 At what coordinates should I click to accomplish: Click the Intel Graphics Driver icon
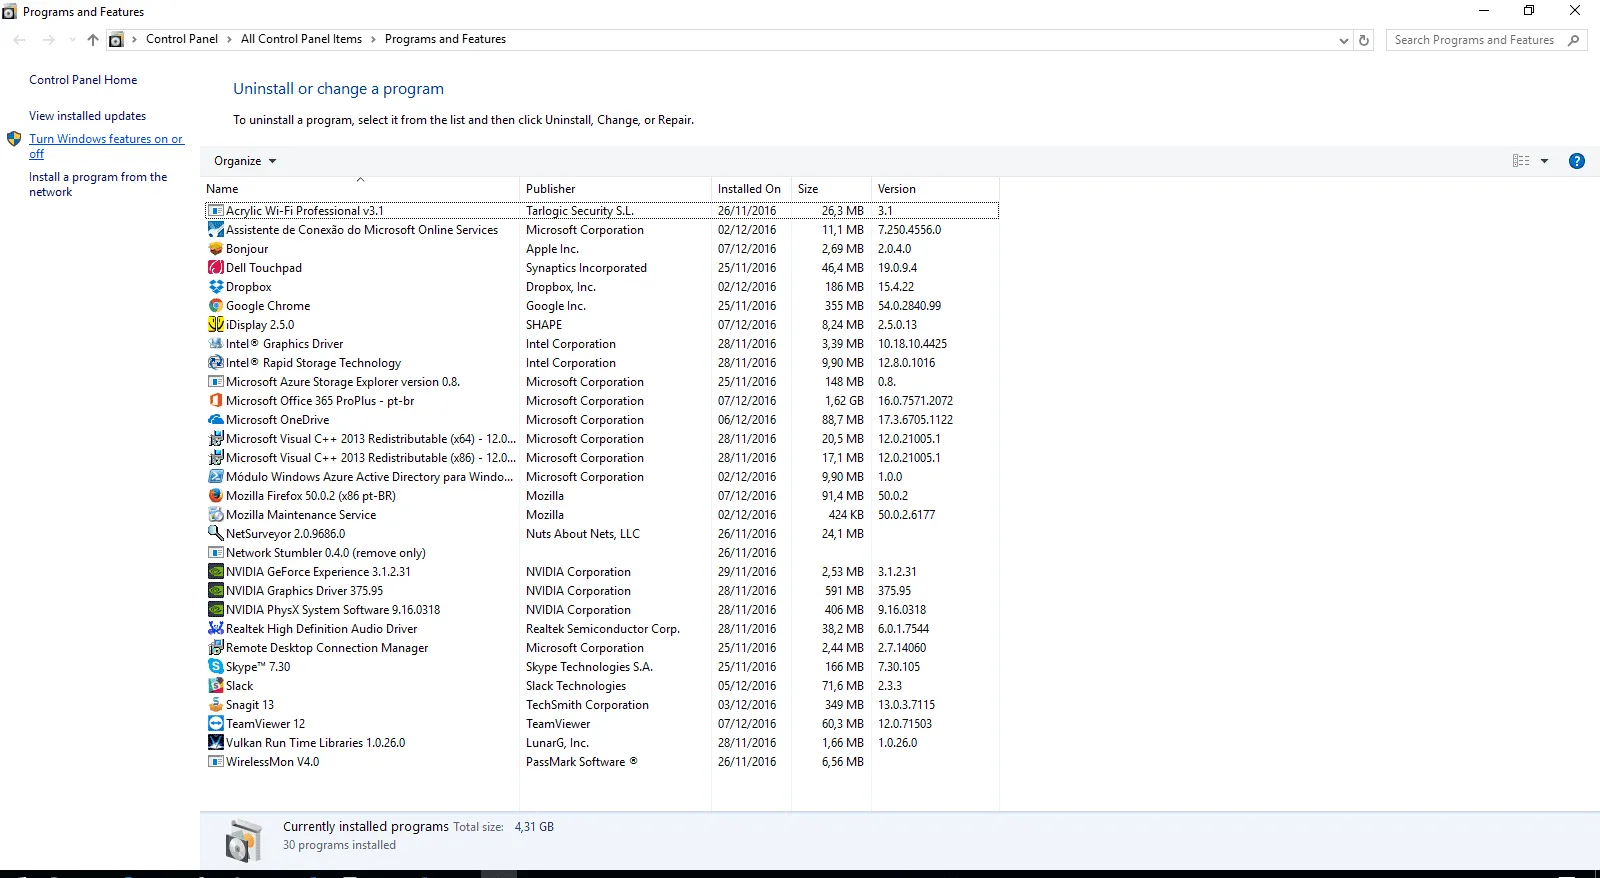(215, 344)
